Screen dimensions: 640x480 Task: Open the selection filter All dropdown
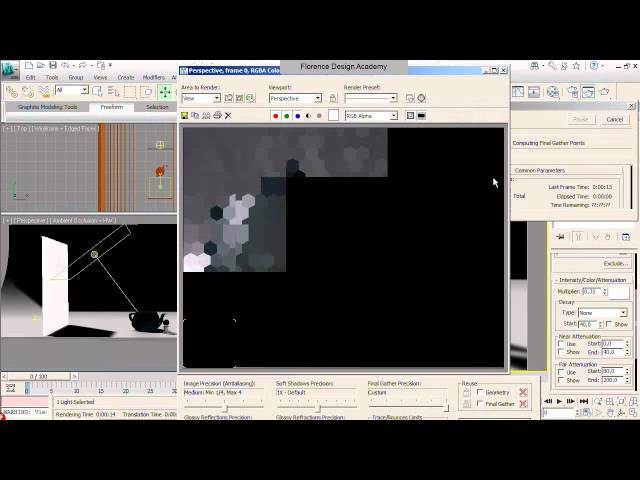pyautogui.click(x=71, y=90)
